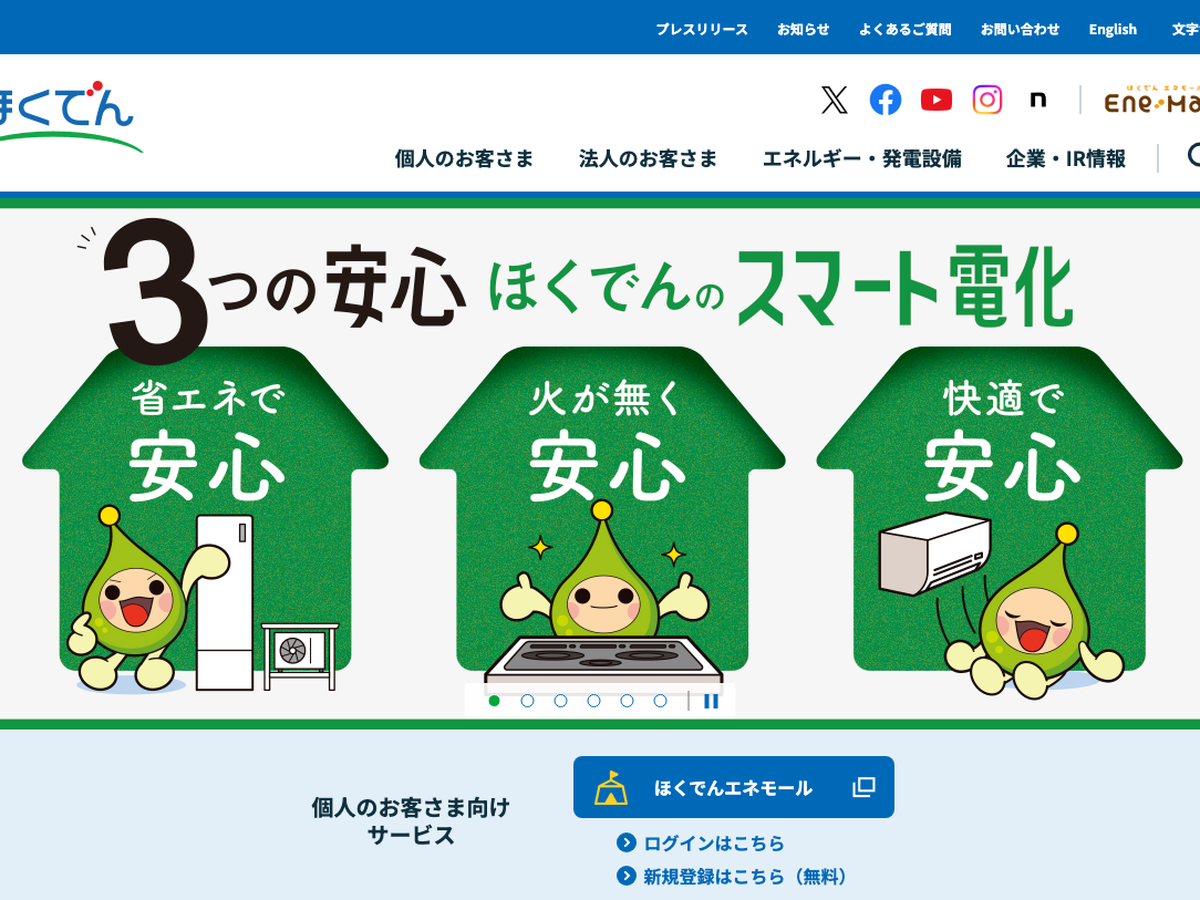
Task: Click the search magnifier icon
Action: (x=1193, y=156)
